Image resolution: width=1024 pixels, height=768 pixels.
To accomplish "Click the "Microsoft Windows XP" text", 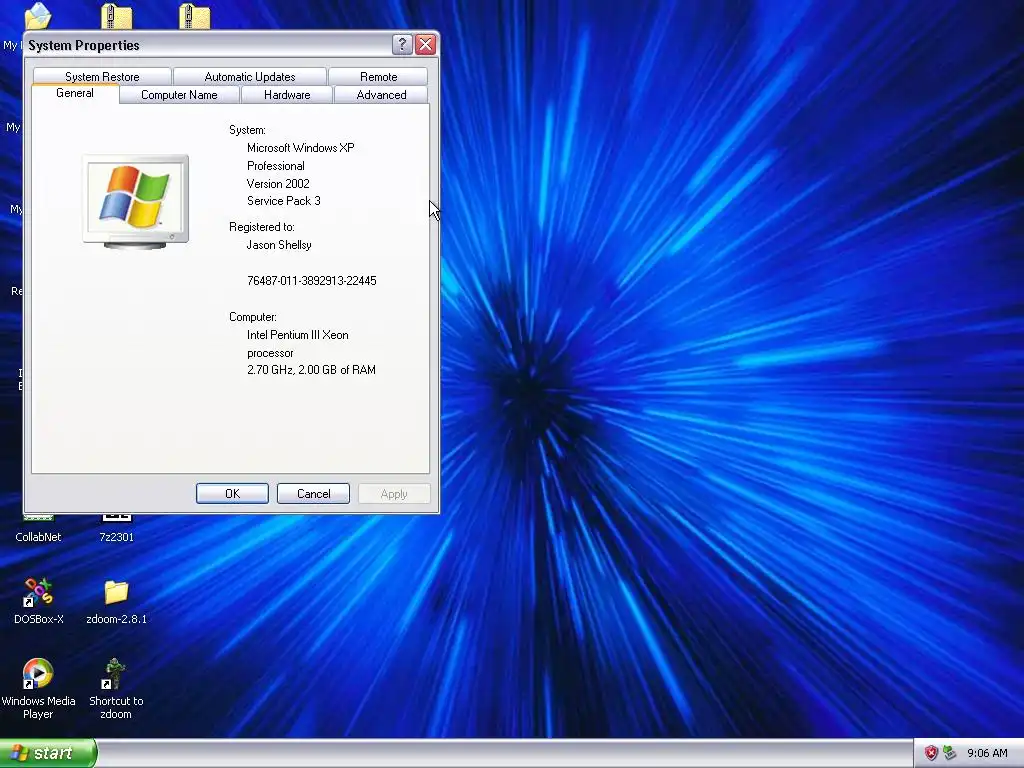I will (x=300, y=148).
